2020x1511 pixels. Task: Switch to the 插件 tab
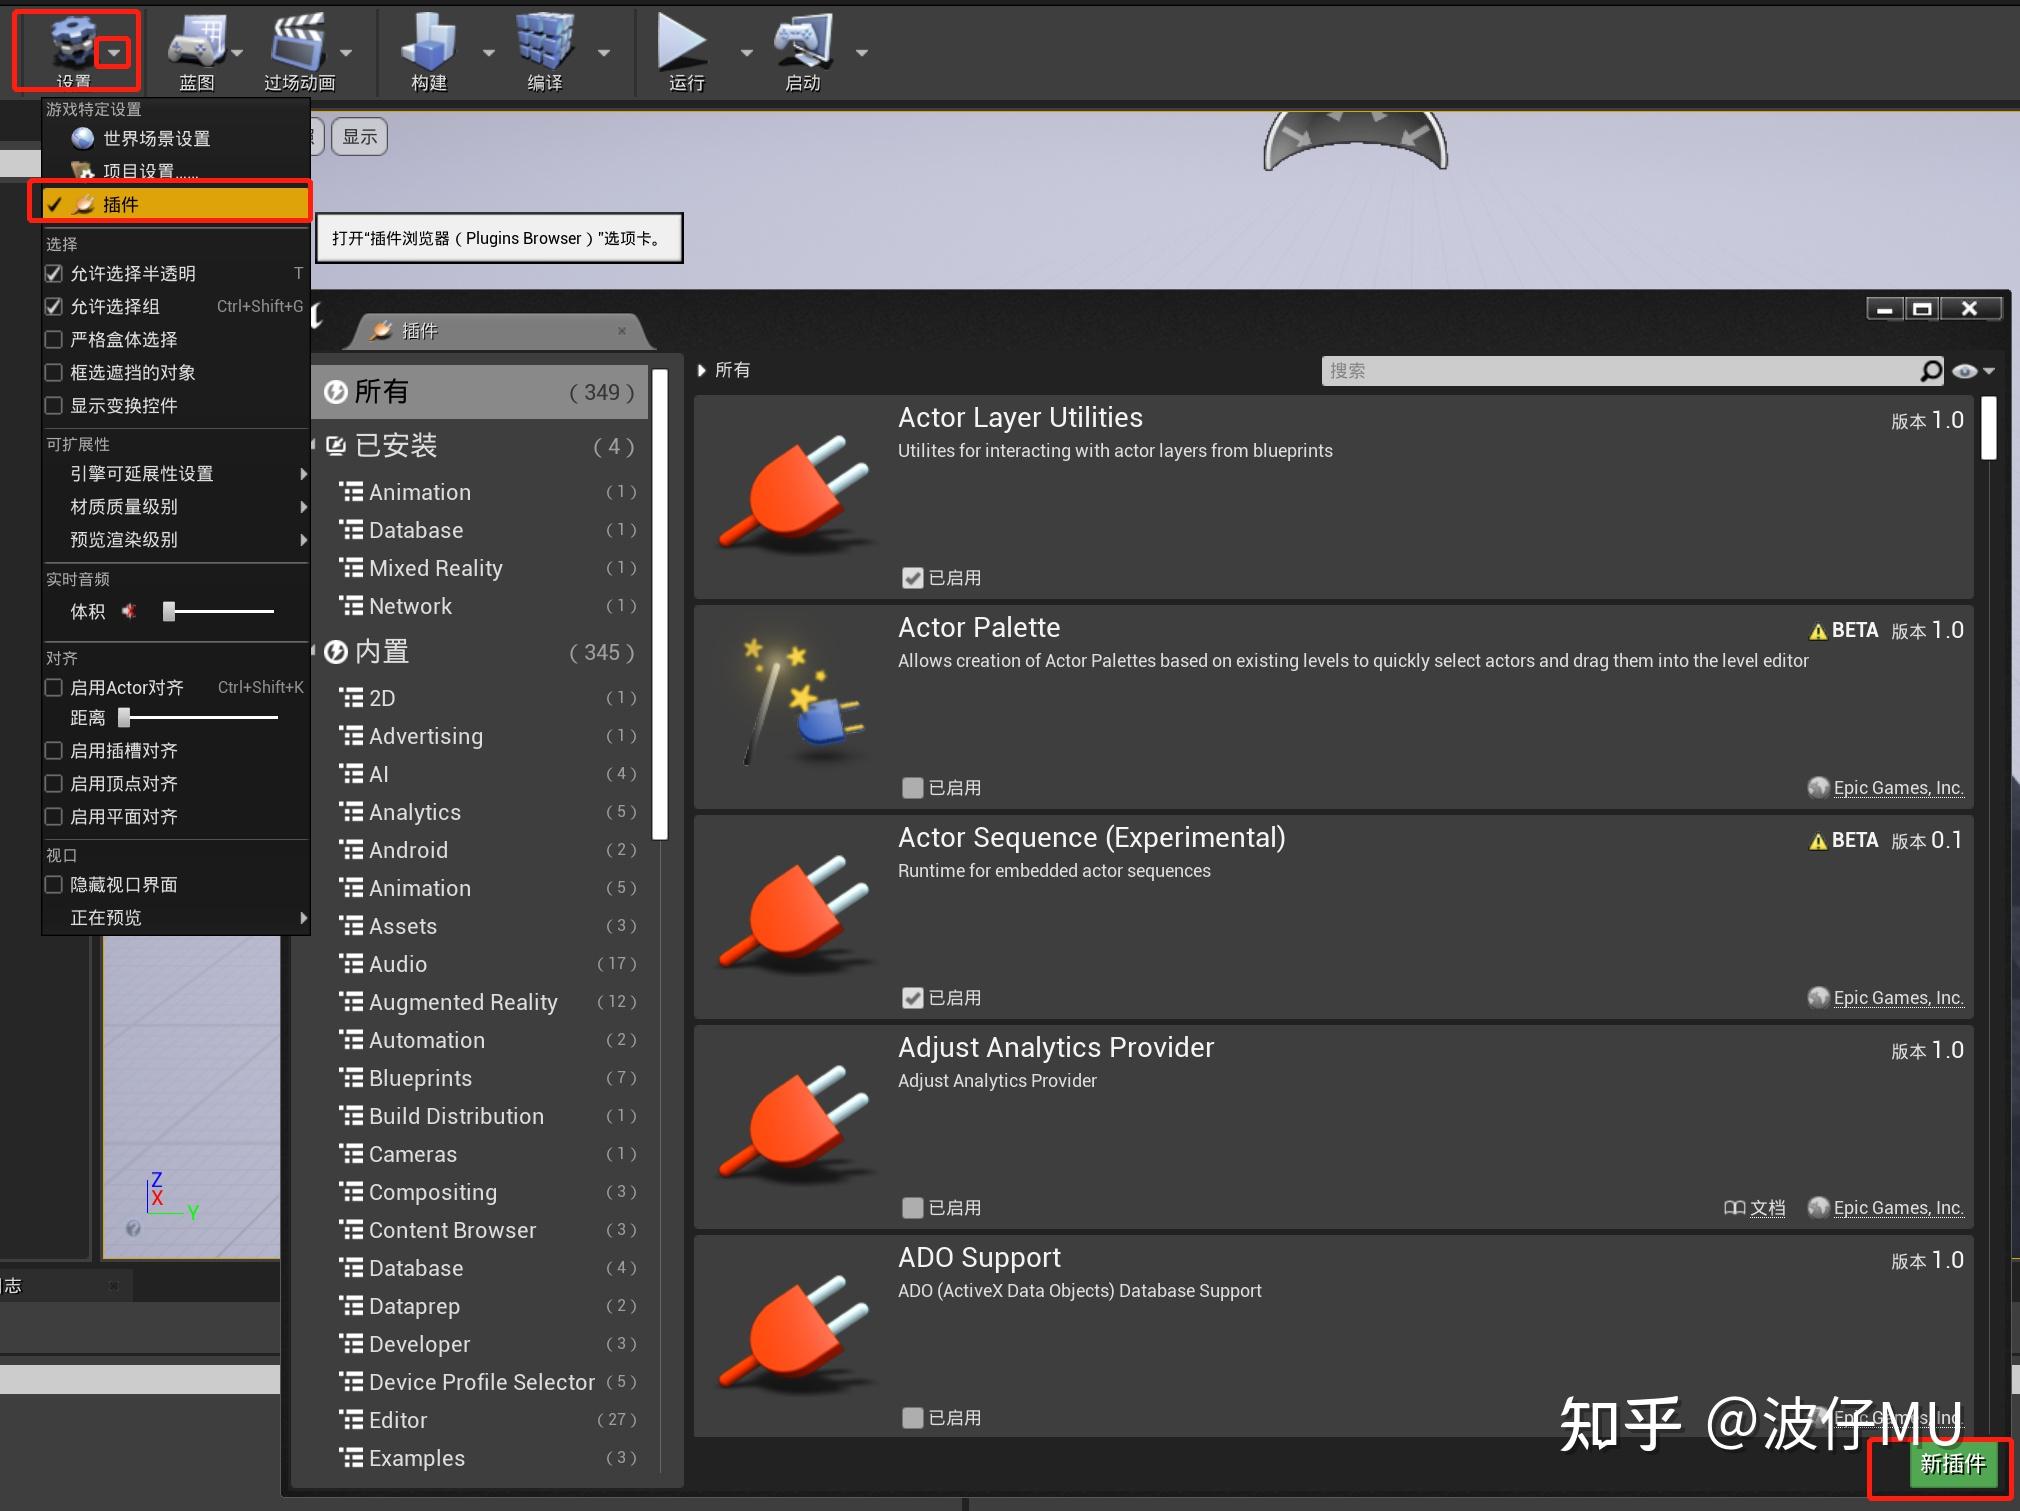click(x=420, y=330)
